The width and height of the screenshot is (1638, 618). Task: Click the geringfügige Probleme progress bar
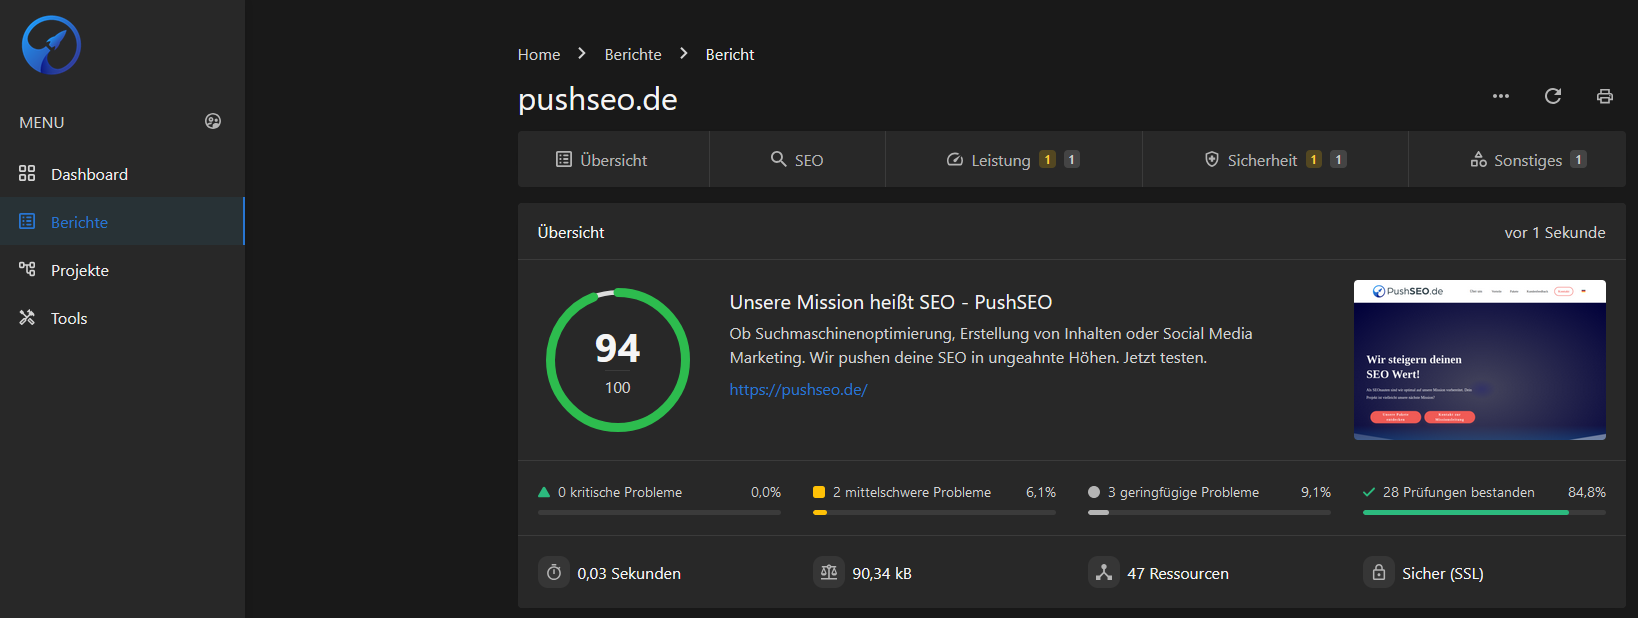(1209, 512)
